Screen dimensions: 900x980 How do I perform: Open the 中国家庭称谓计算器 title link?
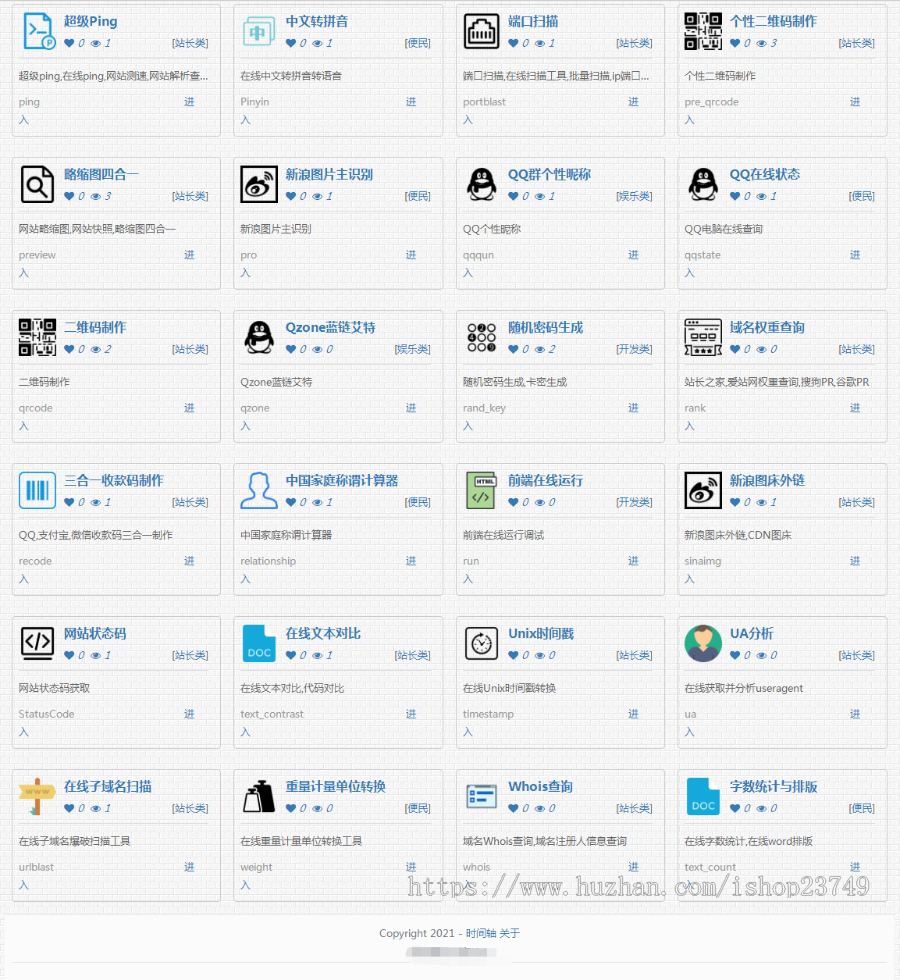[x=342, y=481]
